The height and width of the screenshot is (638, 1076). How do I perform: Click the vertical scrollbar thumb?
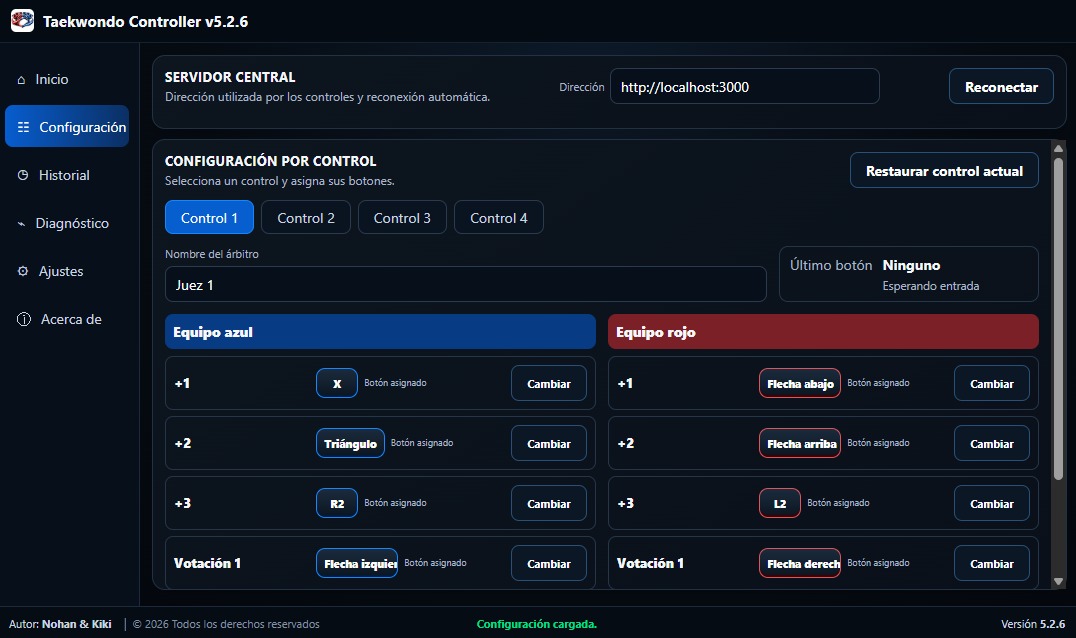point(1058,318)
